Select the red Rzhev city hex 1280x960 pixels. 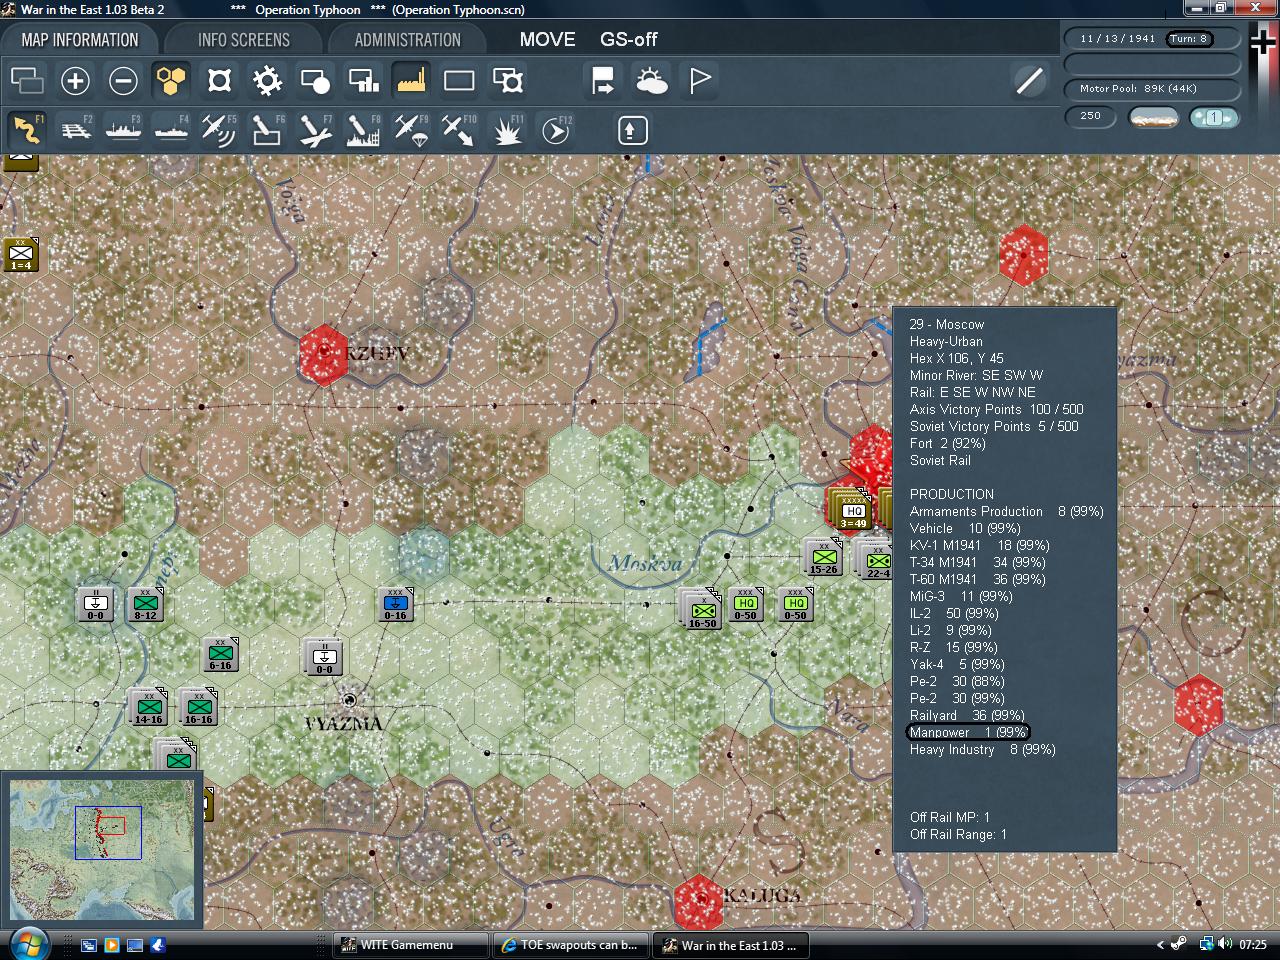pos(324,355)
